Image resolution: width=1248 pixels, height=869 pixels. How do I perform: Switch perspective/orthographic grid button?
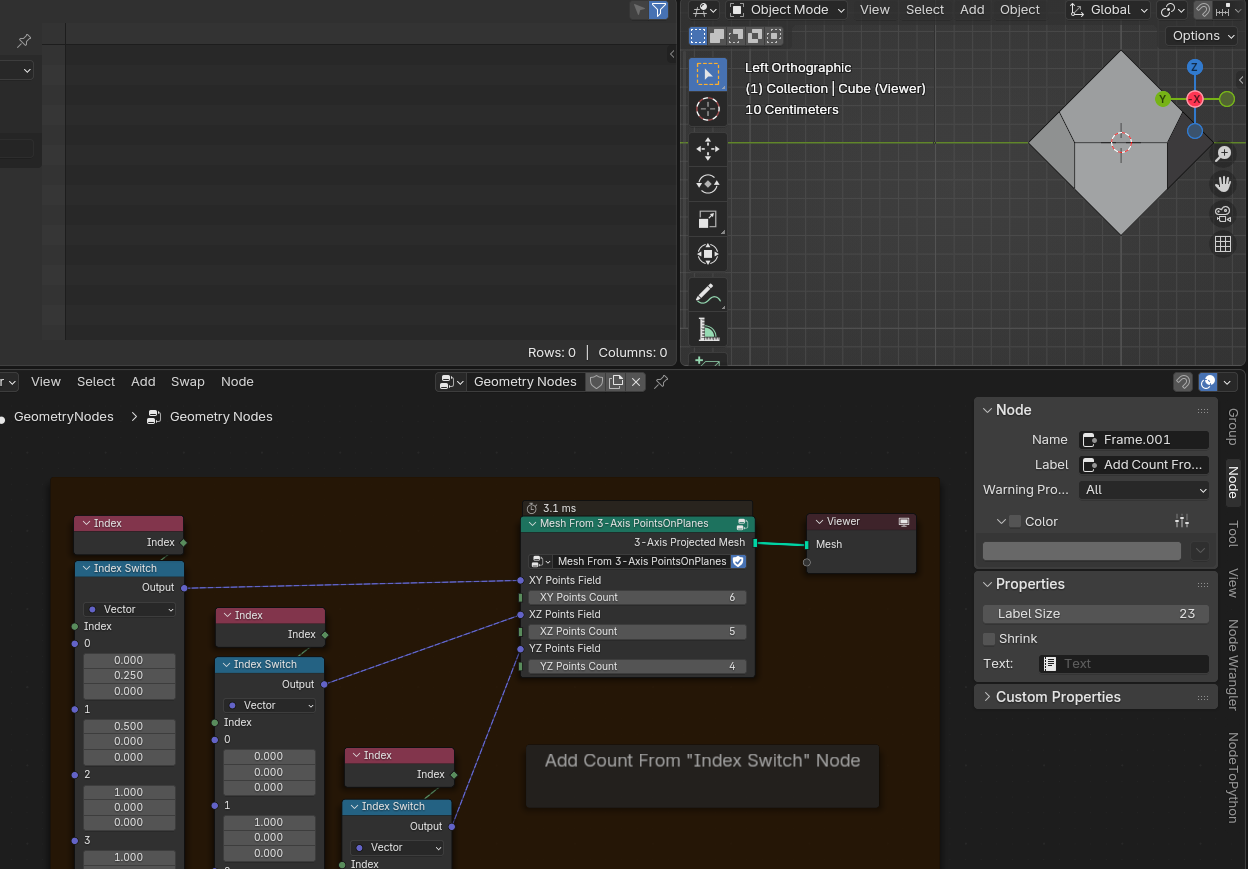click(x=1222, y=244)
